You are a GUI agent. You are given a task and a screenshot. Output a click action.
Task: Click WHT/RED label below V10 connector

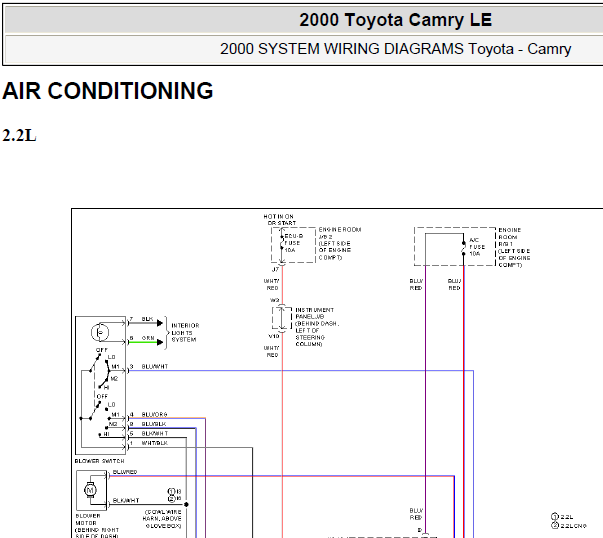click(x=272, y=351)
